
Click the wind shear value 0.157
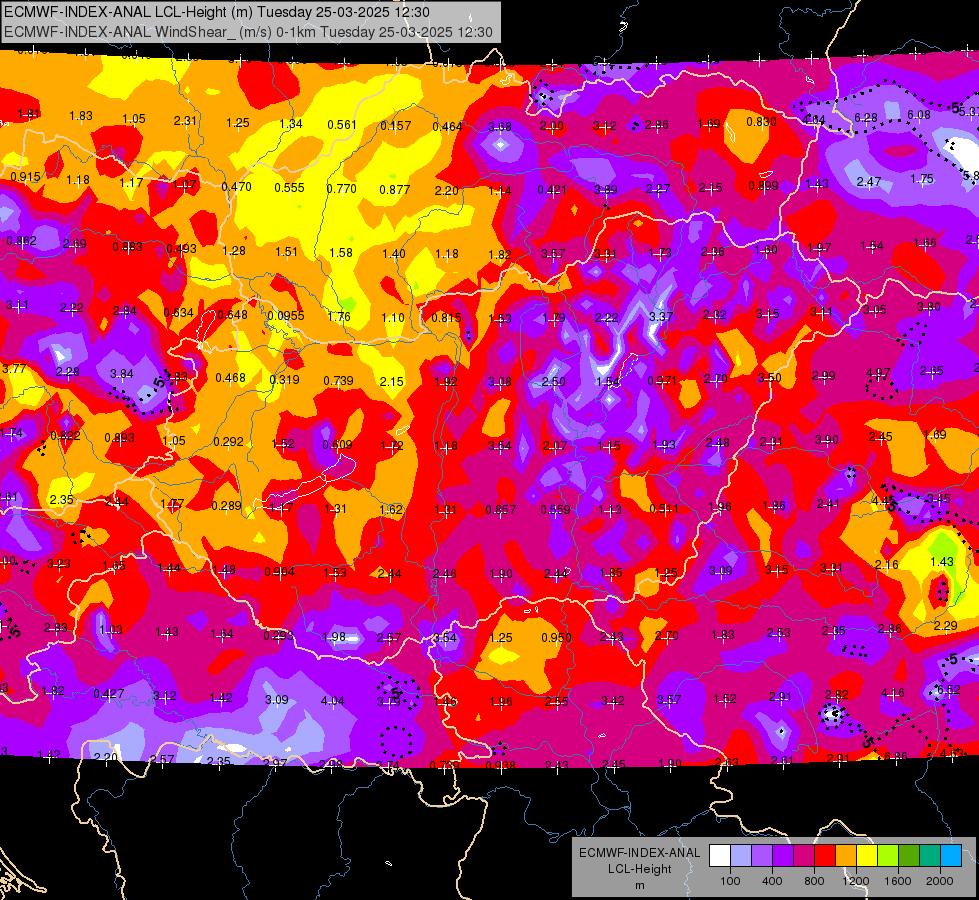396,126
